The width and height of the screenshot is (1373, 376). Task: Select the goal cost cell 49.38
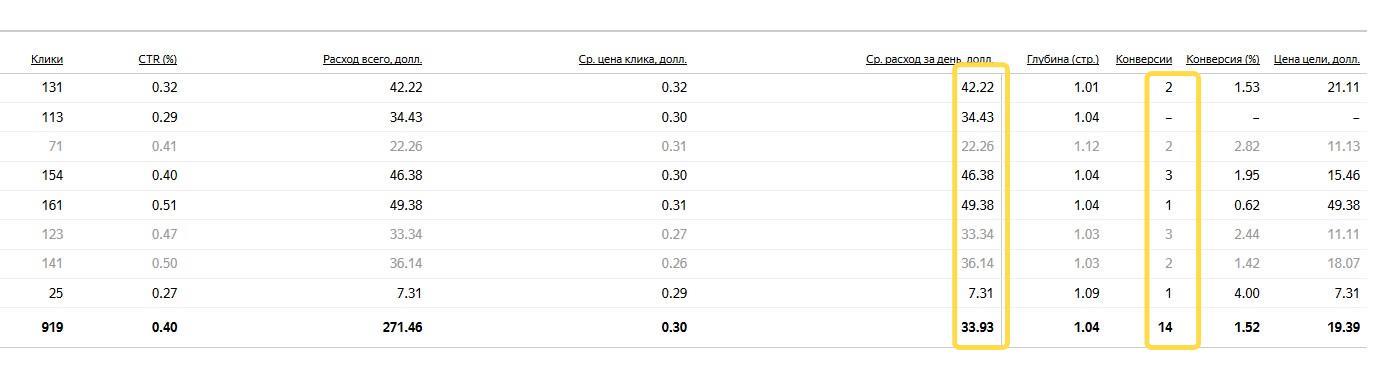click(x=1343, y=205)
